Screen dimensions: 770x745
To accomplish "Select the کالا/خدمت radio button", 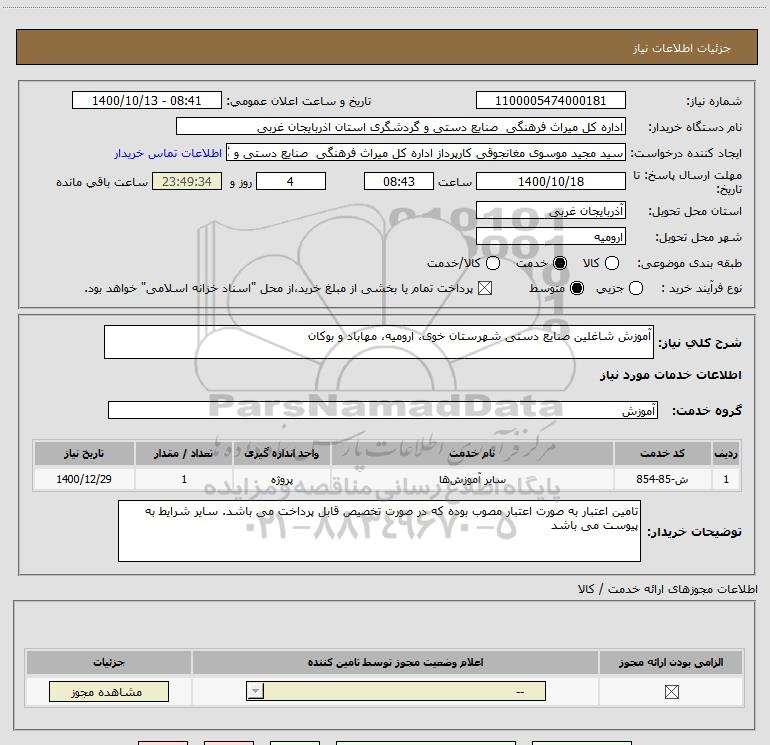I will click(493, 263).
